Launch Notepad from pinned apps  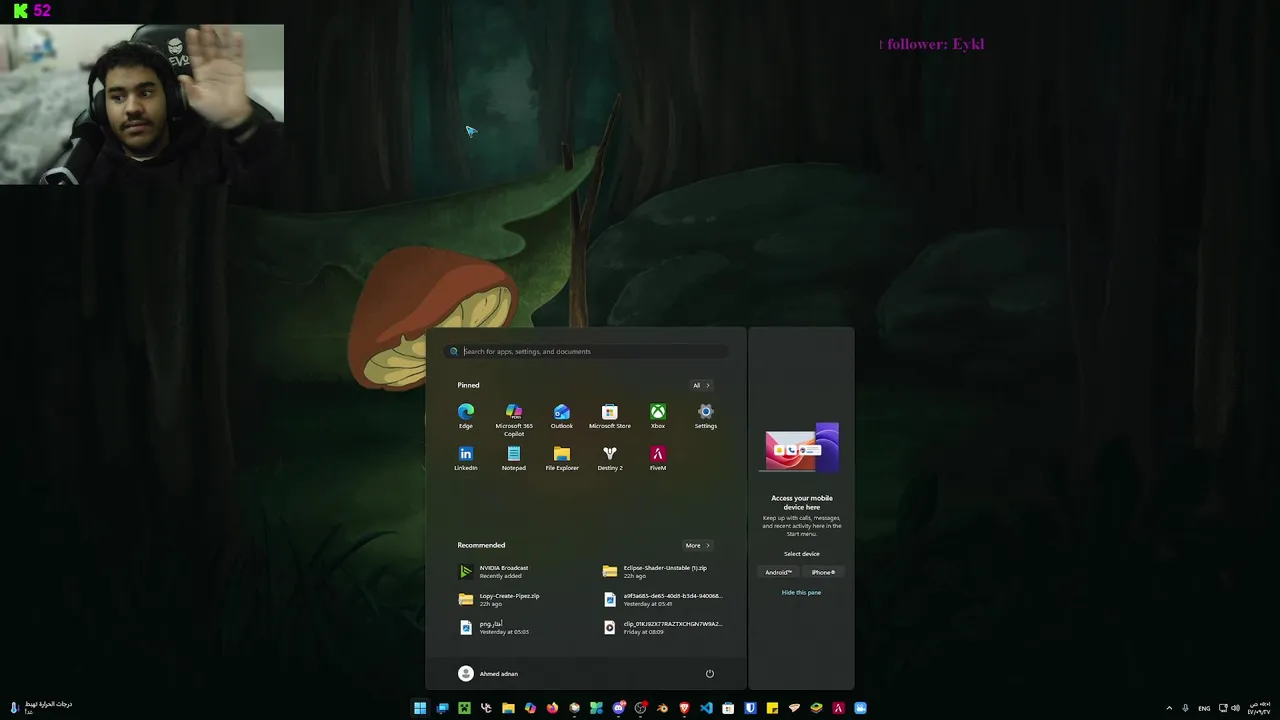[514, 458]
